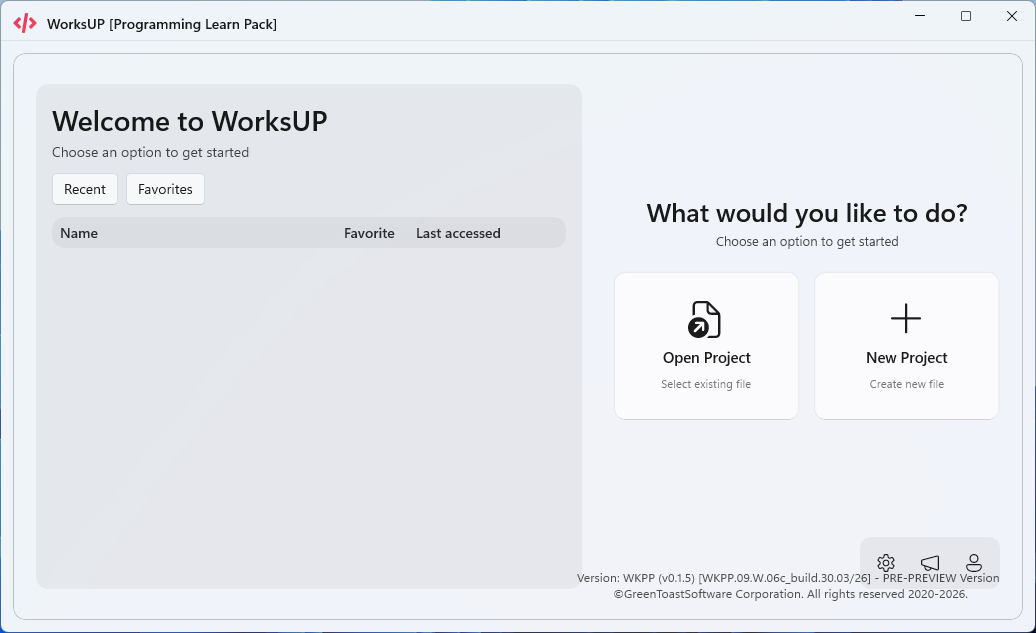The image size is (1036, 633).
Task: Open the settings gear icon
Action: point(885,562)
